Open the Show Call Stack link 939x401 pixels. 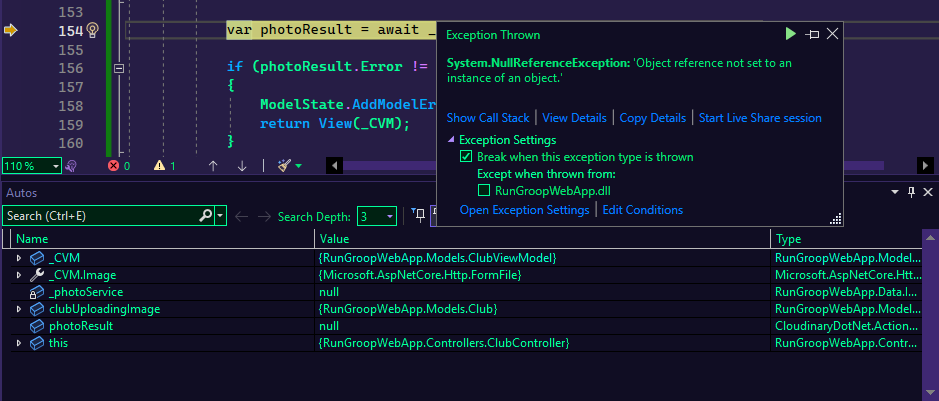(x=488, y=118)
